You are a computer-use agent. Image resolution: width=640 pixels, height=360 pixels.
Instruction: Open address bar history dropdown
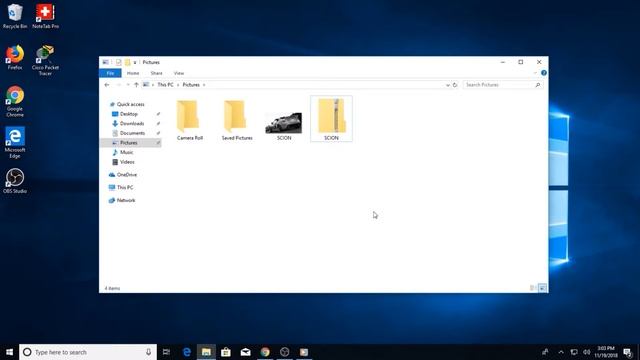(448, 85)
